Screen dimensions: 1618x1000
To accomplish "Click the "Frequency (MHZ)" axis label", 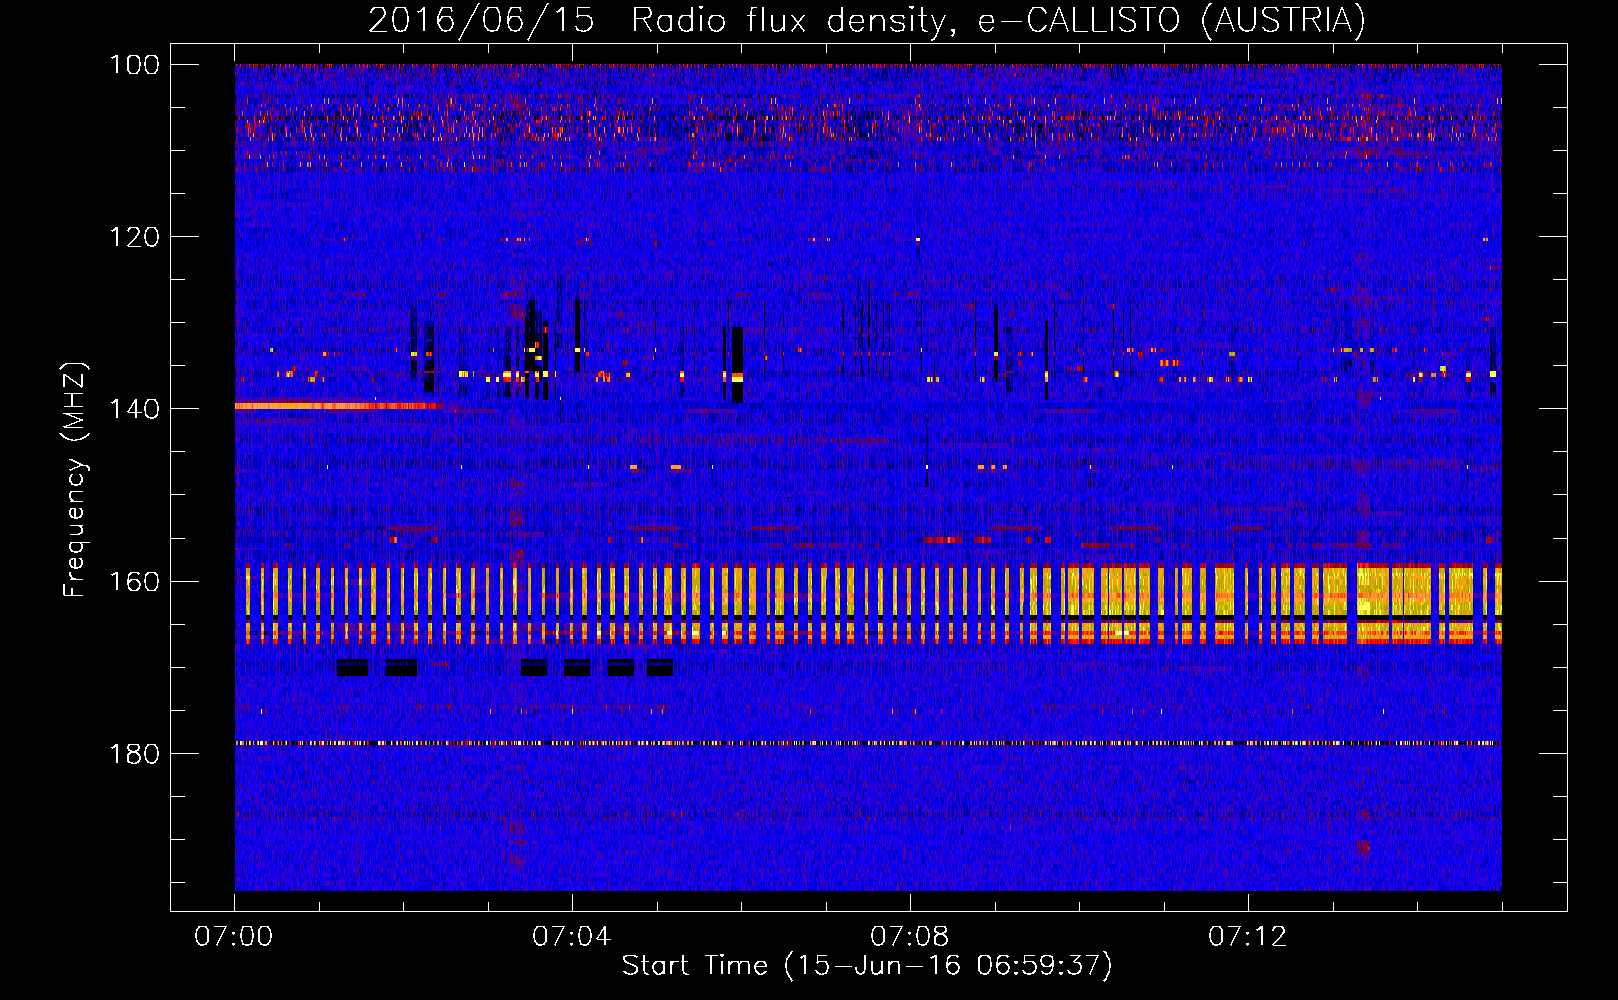I will pyautogui.click(x=75, y=479).
